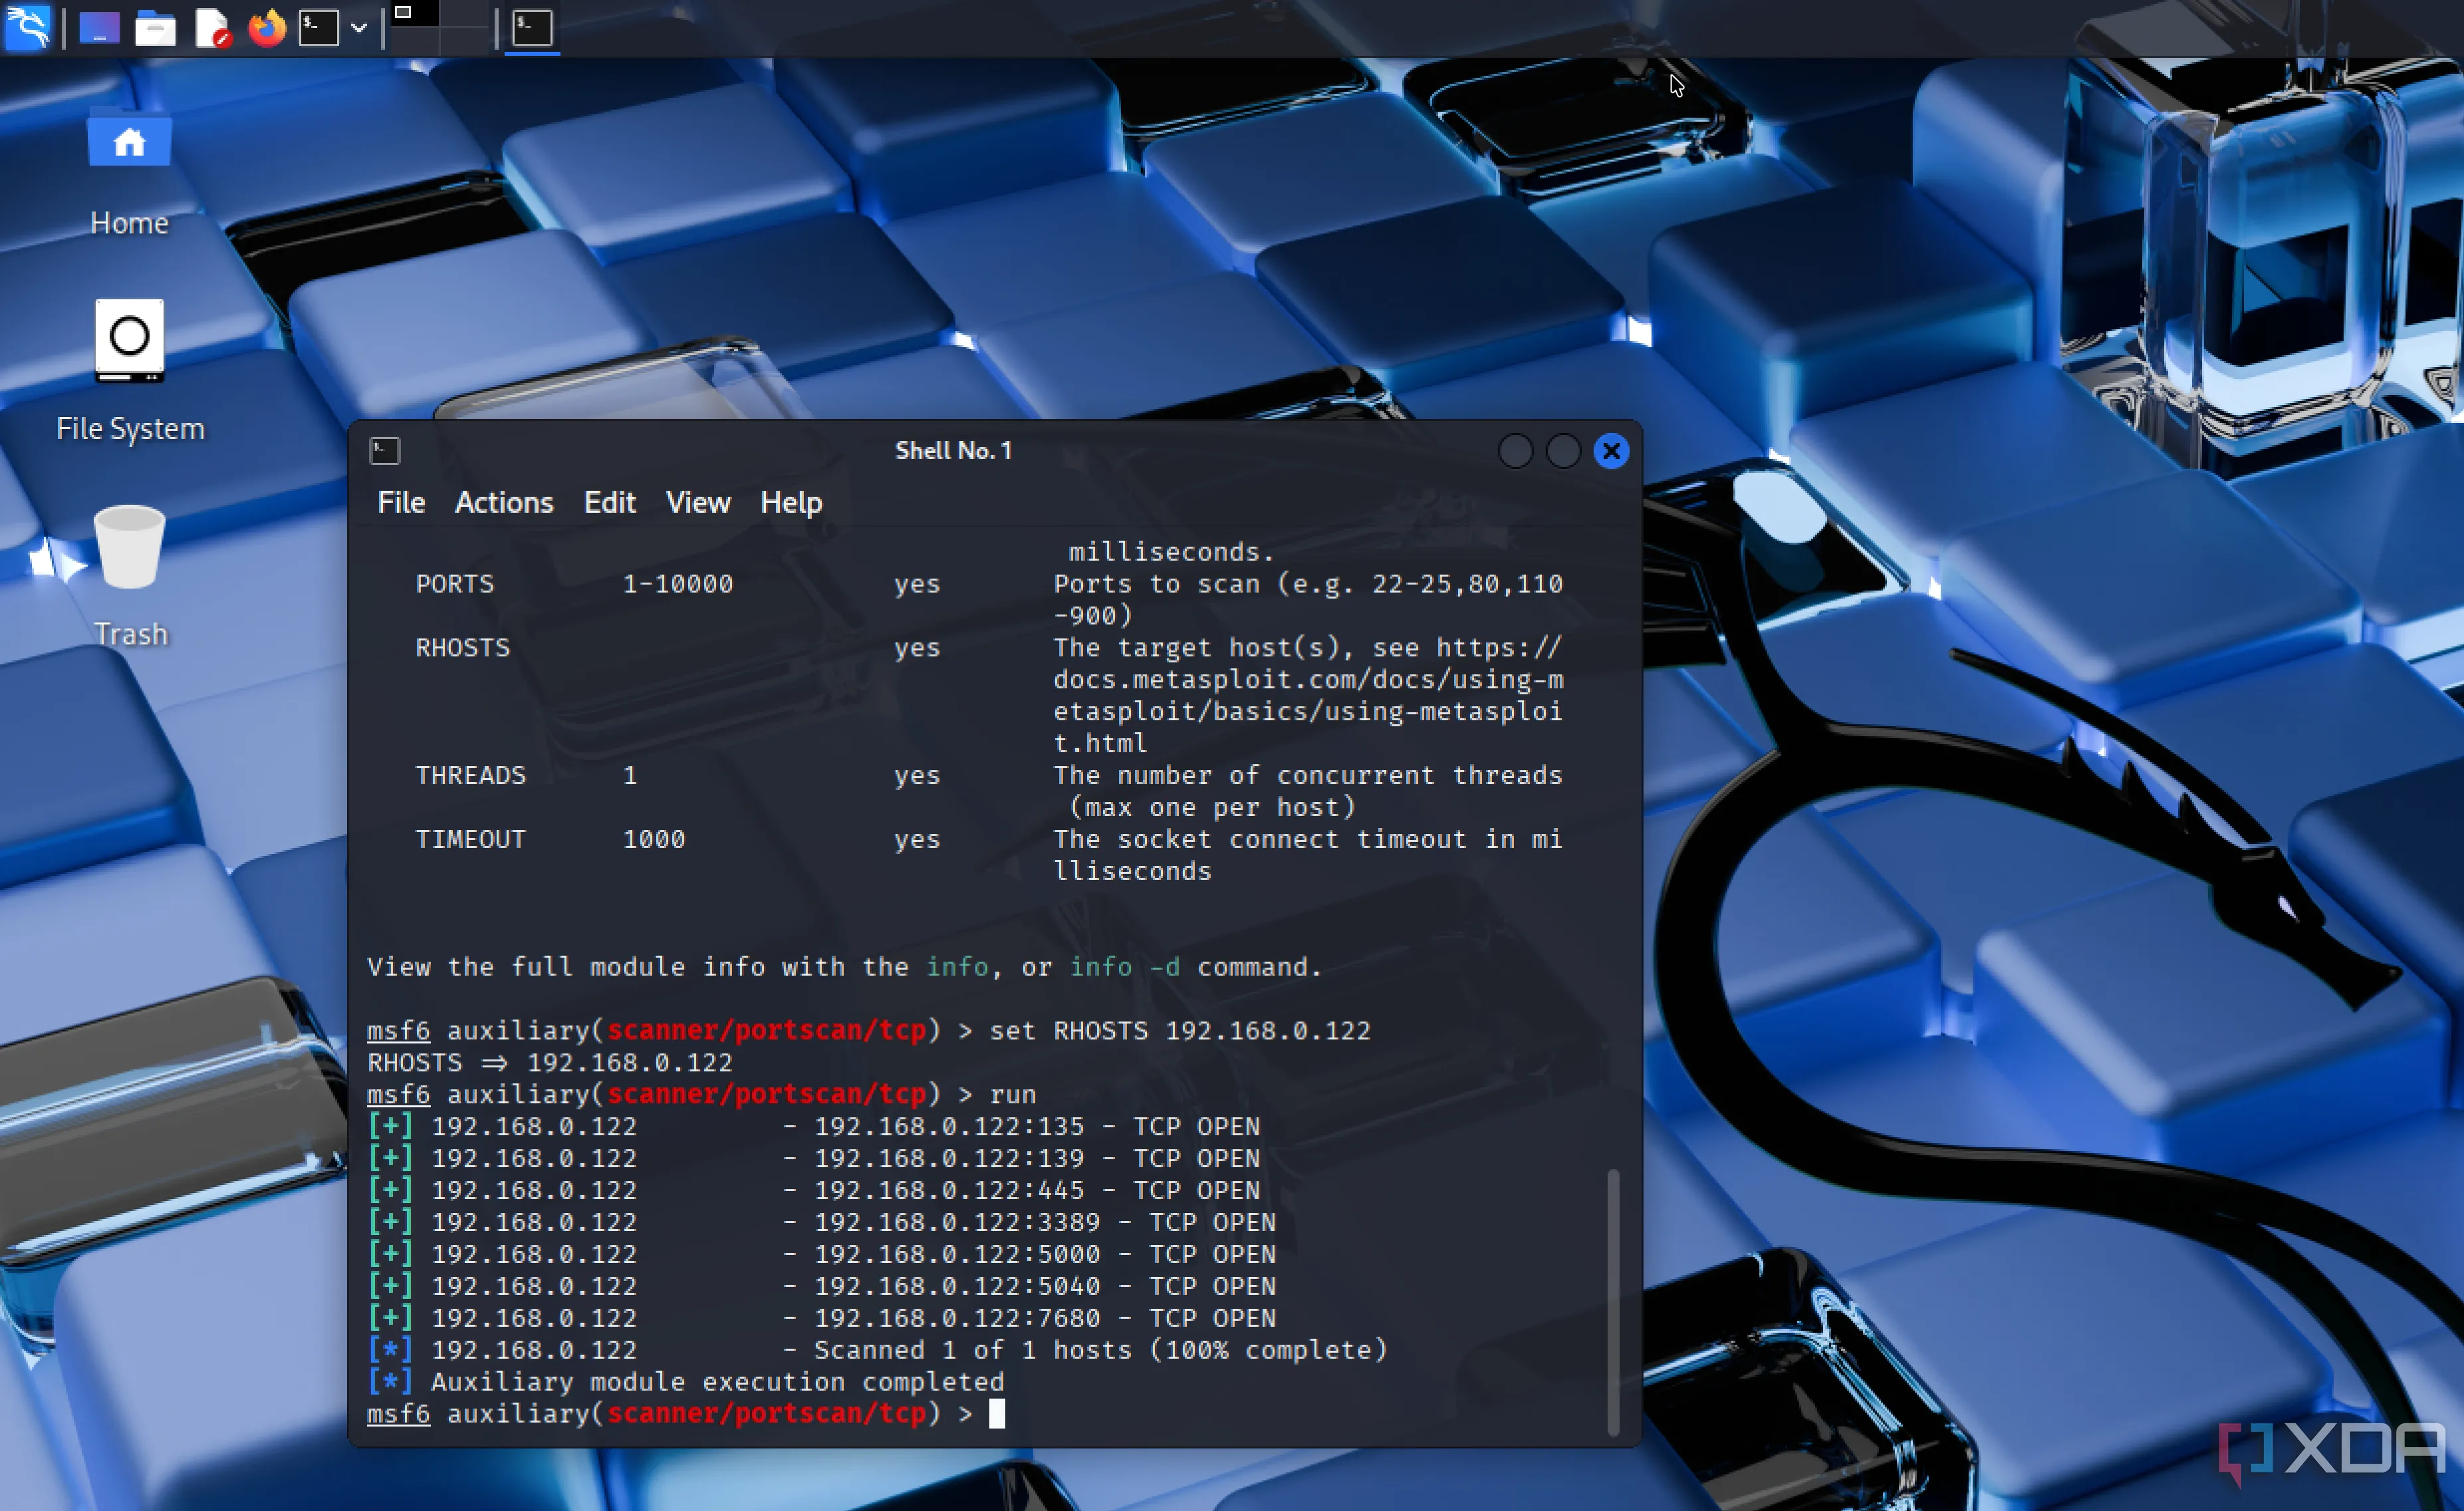Open the View menu in the terminal
Screen dimensions: 2464x1511
(x=698, y=502)
